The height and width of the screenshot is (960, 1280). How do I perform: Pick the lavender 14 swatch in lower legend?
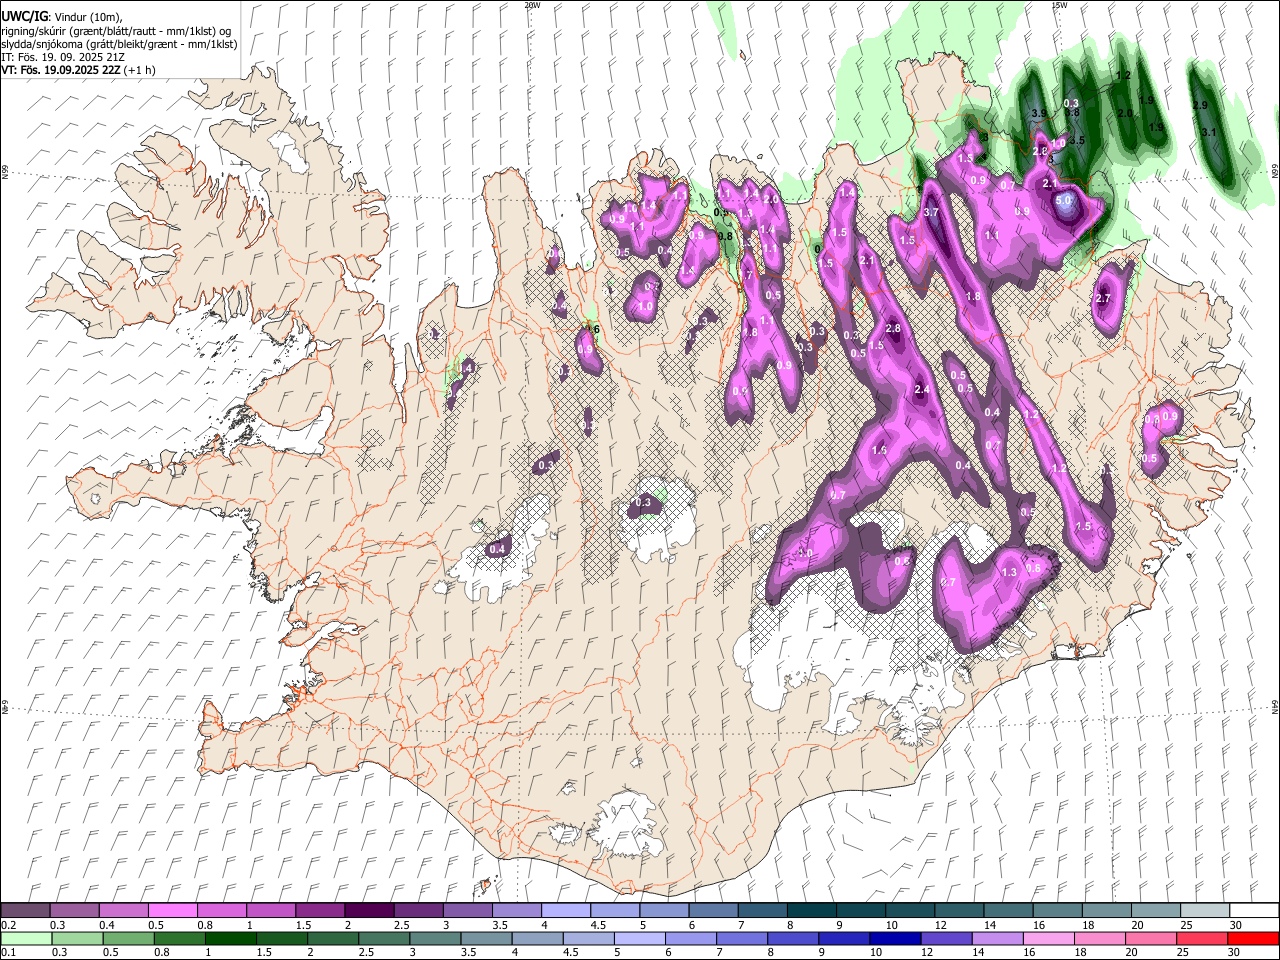[997, 938]
